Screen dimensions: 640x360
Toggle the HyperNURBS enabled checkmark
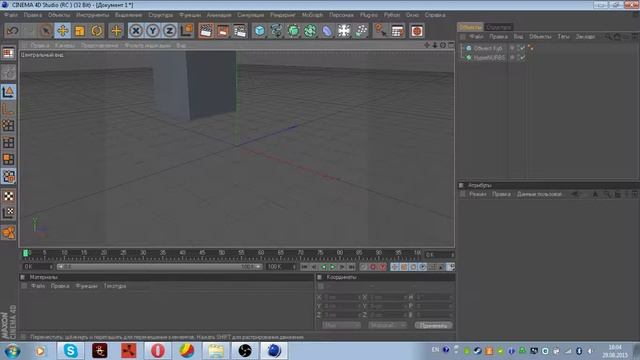[522, 58]
